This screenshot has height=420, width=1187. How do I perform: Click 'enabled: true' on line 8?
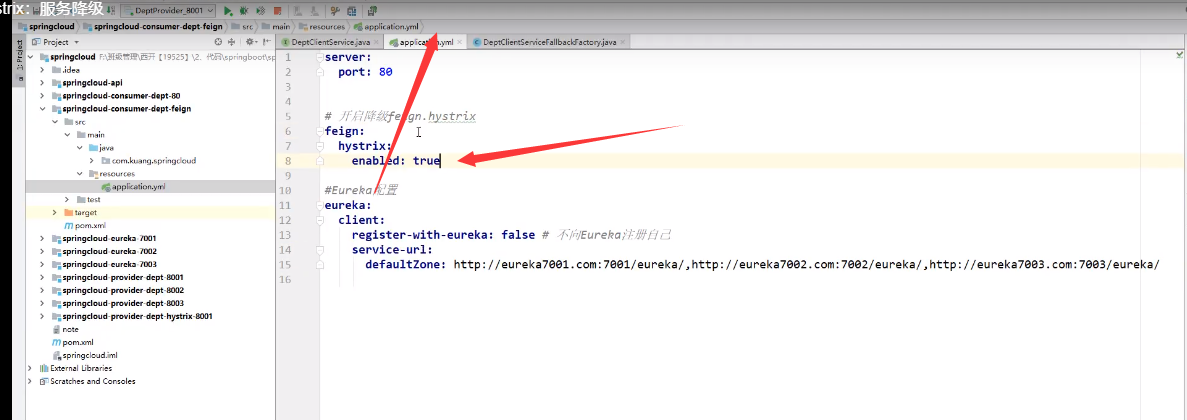396,160
